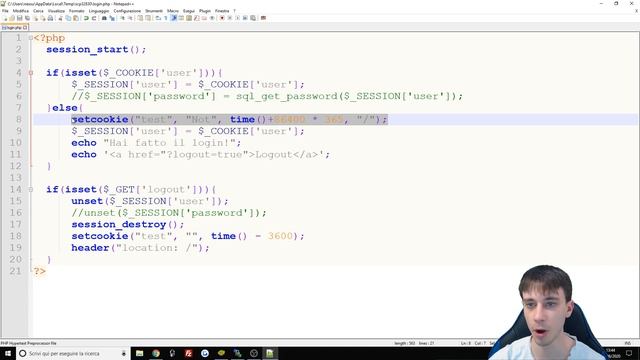Open the Formato menu

[77, 11]
